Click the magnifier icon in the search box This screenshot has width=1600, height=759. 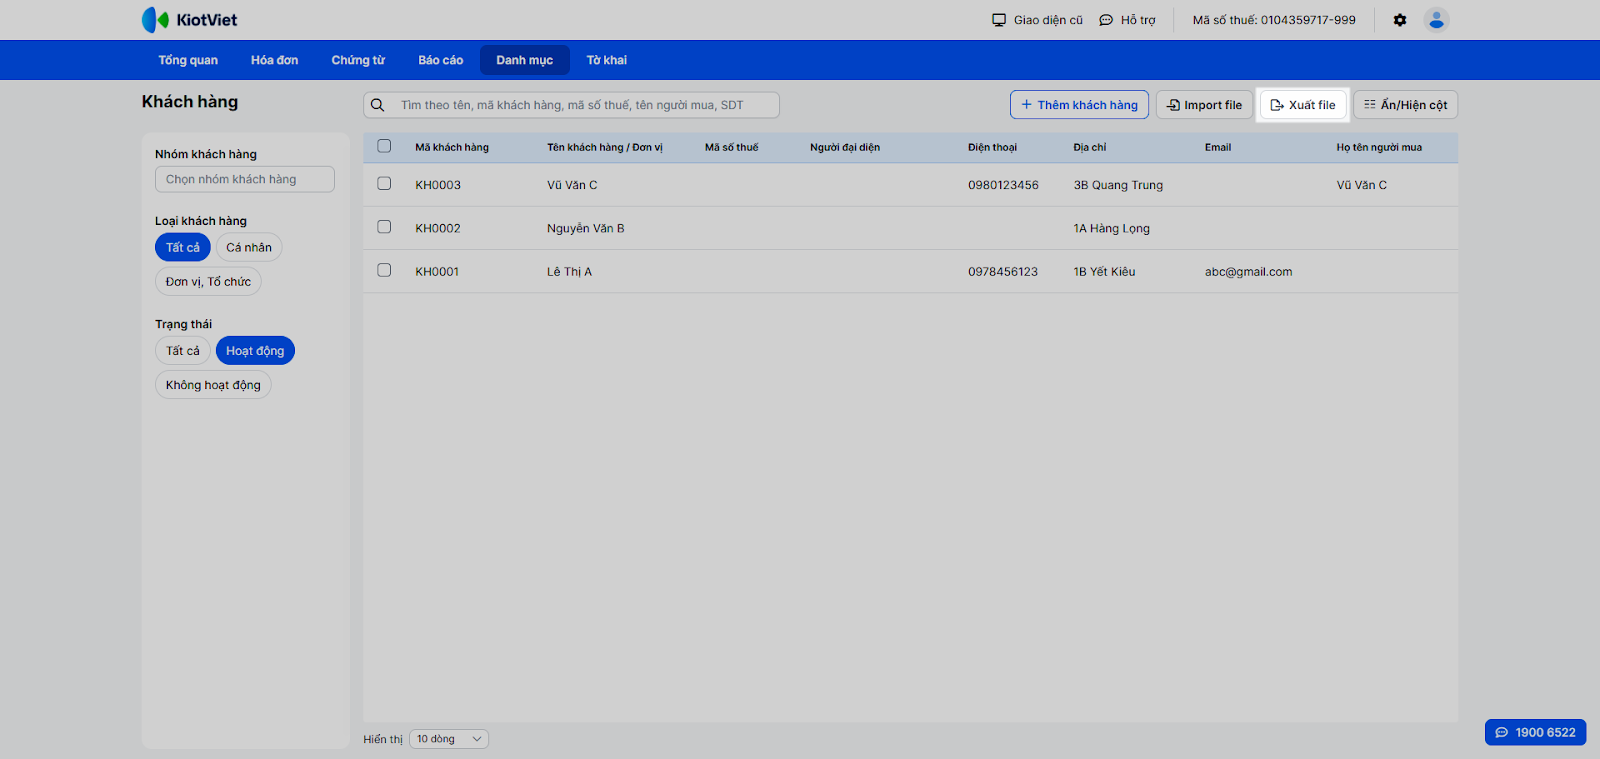point(378,105)
